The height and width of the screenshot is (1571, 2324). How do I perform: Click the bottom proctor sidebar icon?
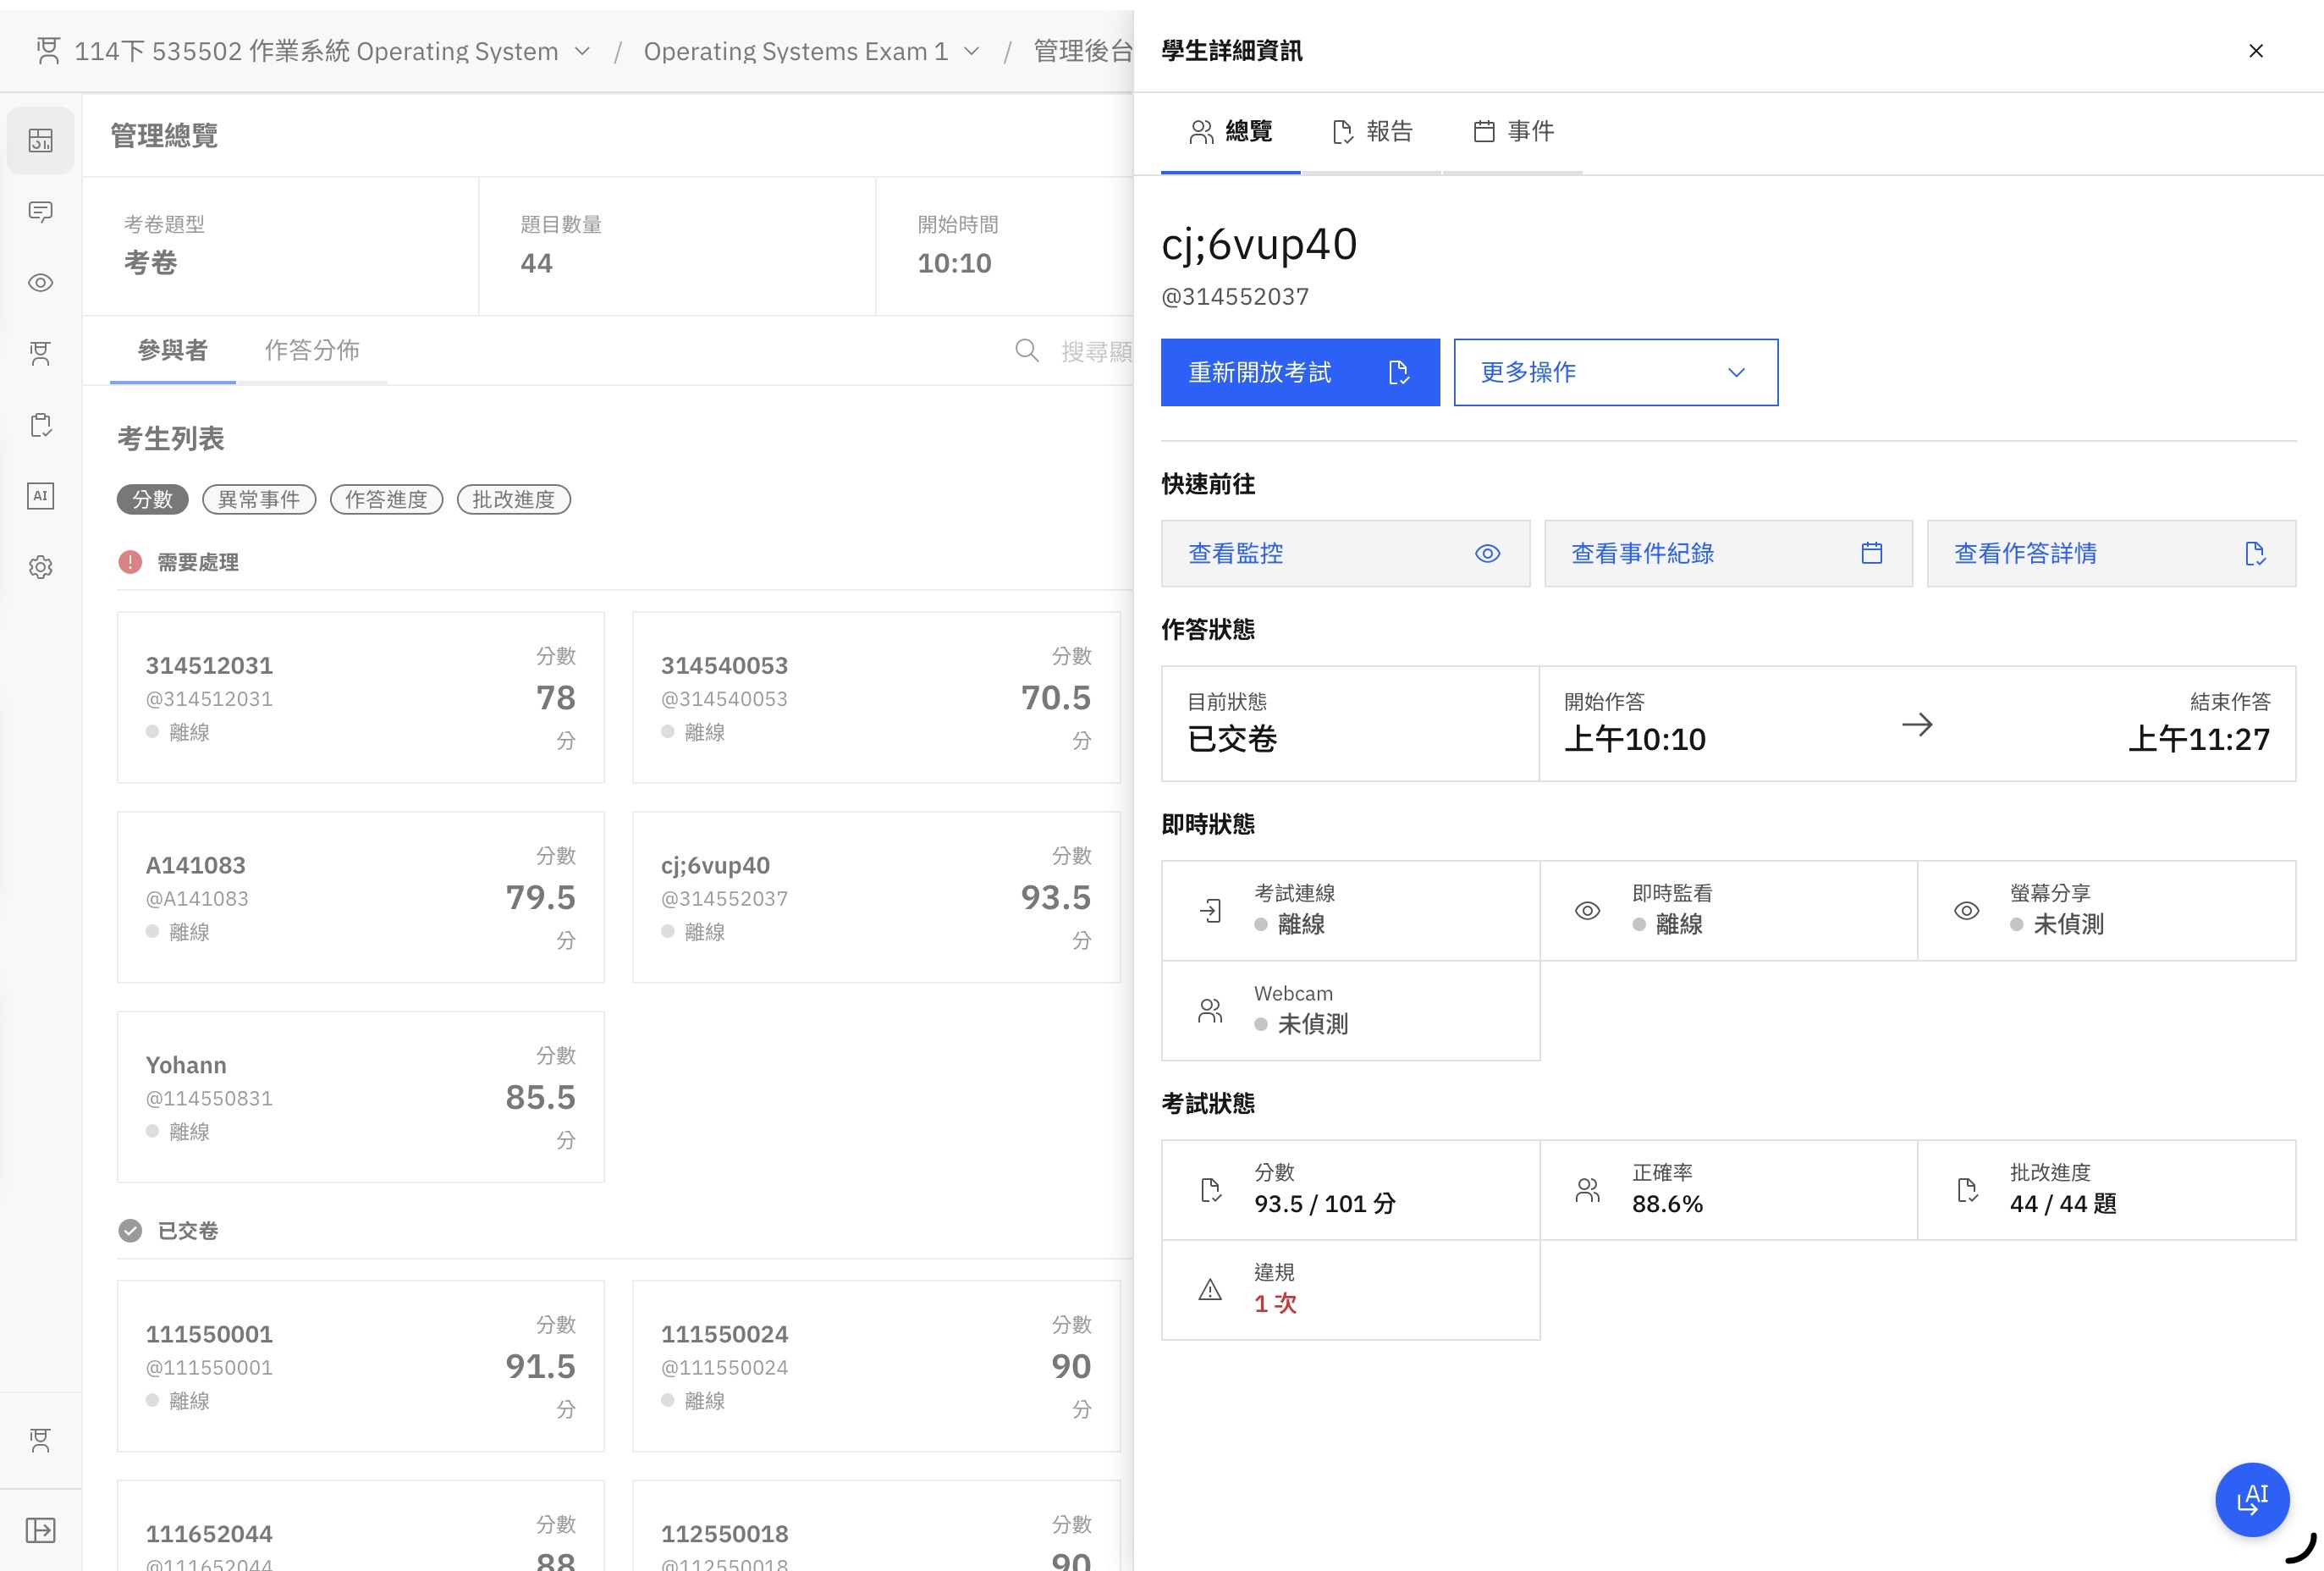click(40, 1440)
